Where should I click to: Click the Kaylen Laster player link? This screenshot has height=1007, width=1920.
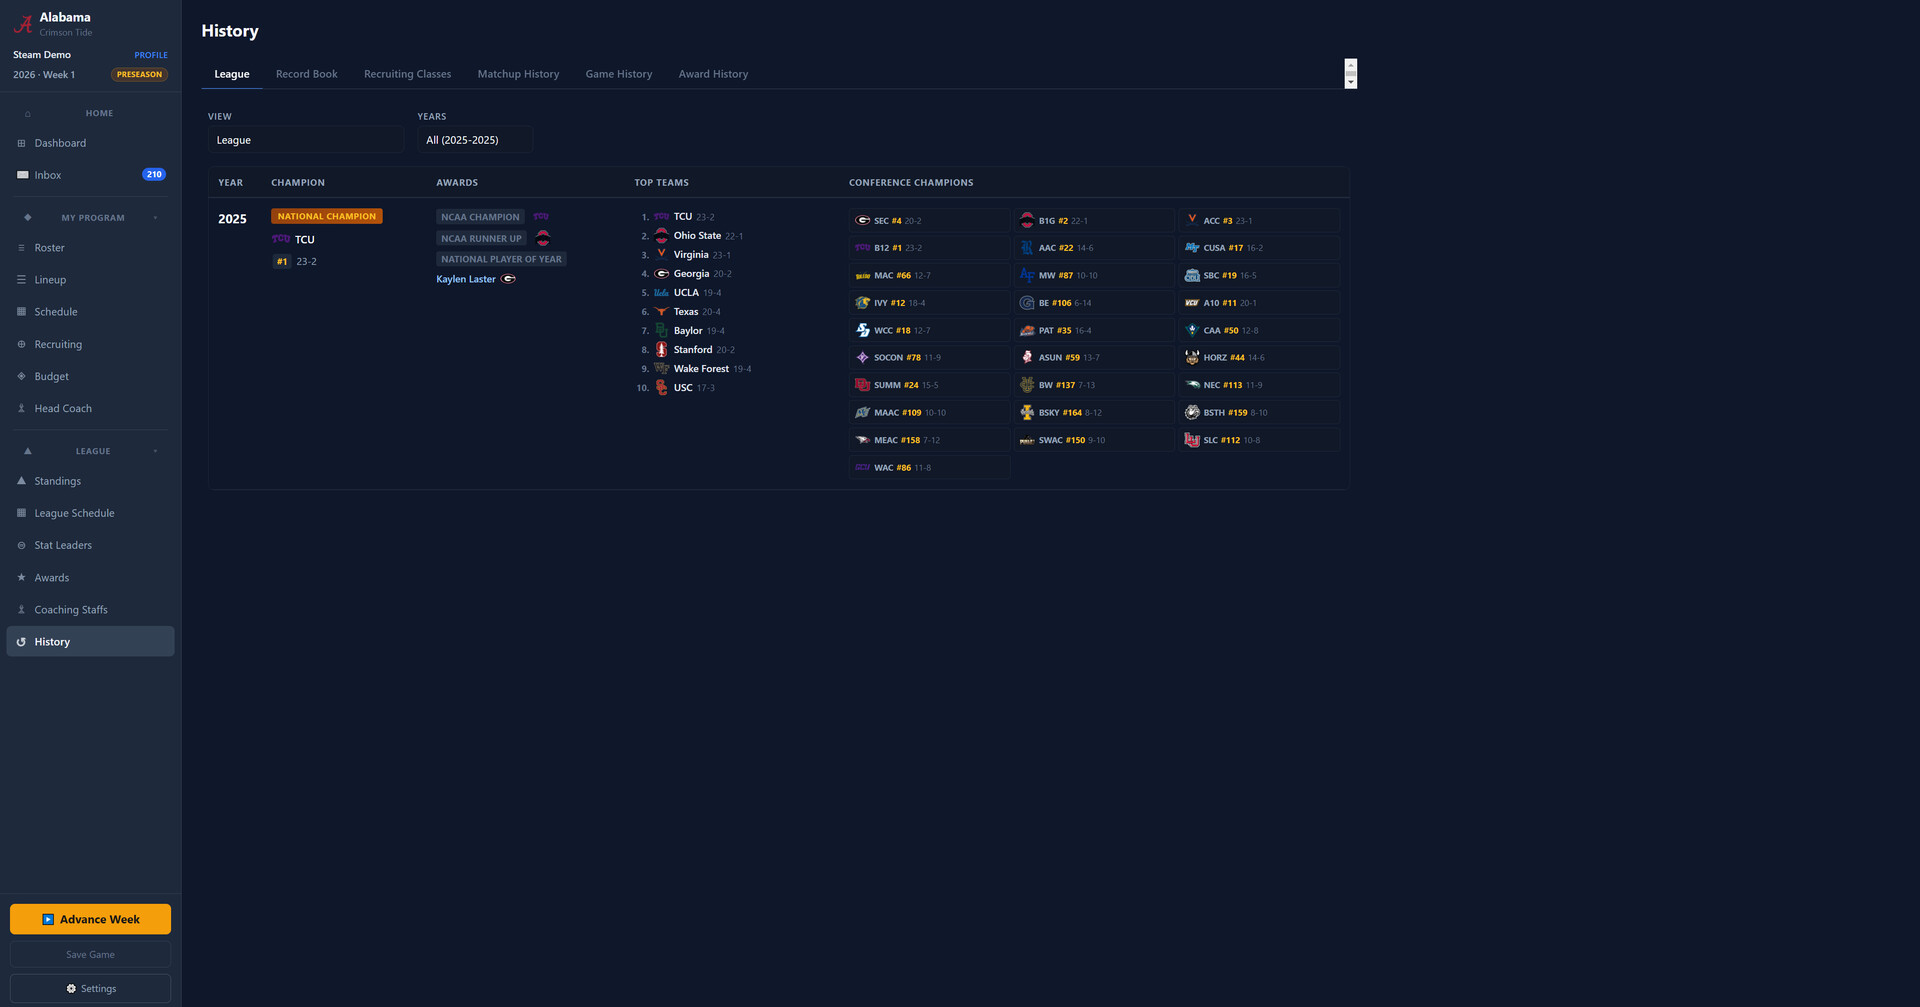(x=465, y=279)
